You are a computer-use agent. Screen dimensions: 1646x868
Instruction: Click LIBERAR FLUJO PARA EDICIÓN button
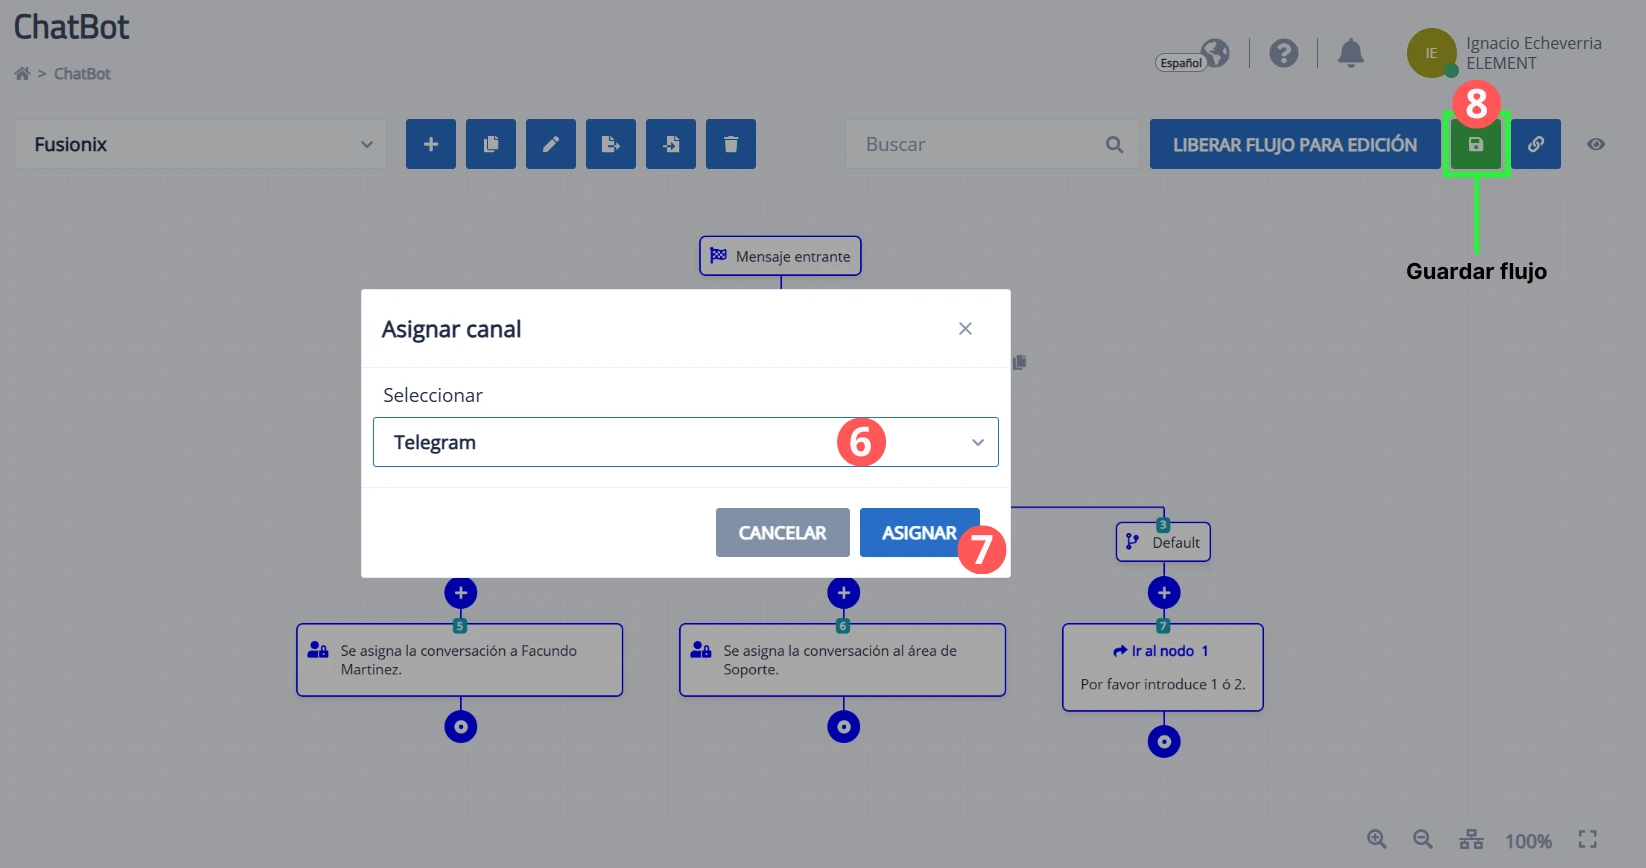click(1295, 144)
